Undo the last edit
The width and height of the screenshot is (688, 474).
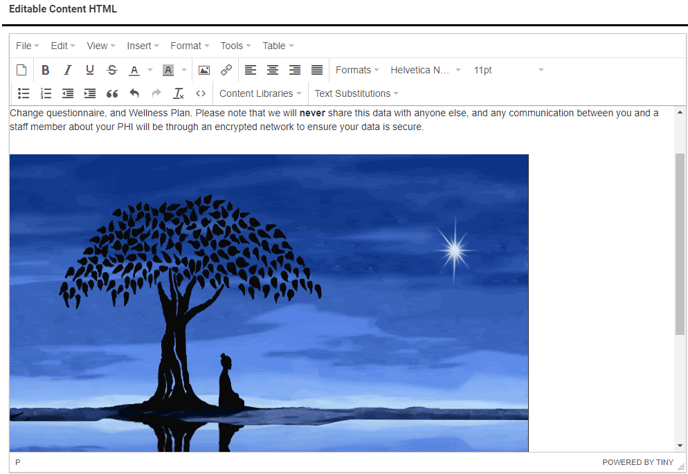[134, 94]
